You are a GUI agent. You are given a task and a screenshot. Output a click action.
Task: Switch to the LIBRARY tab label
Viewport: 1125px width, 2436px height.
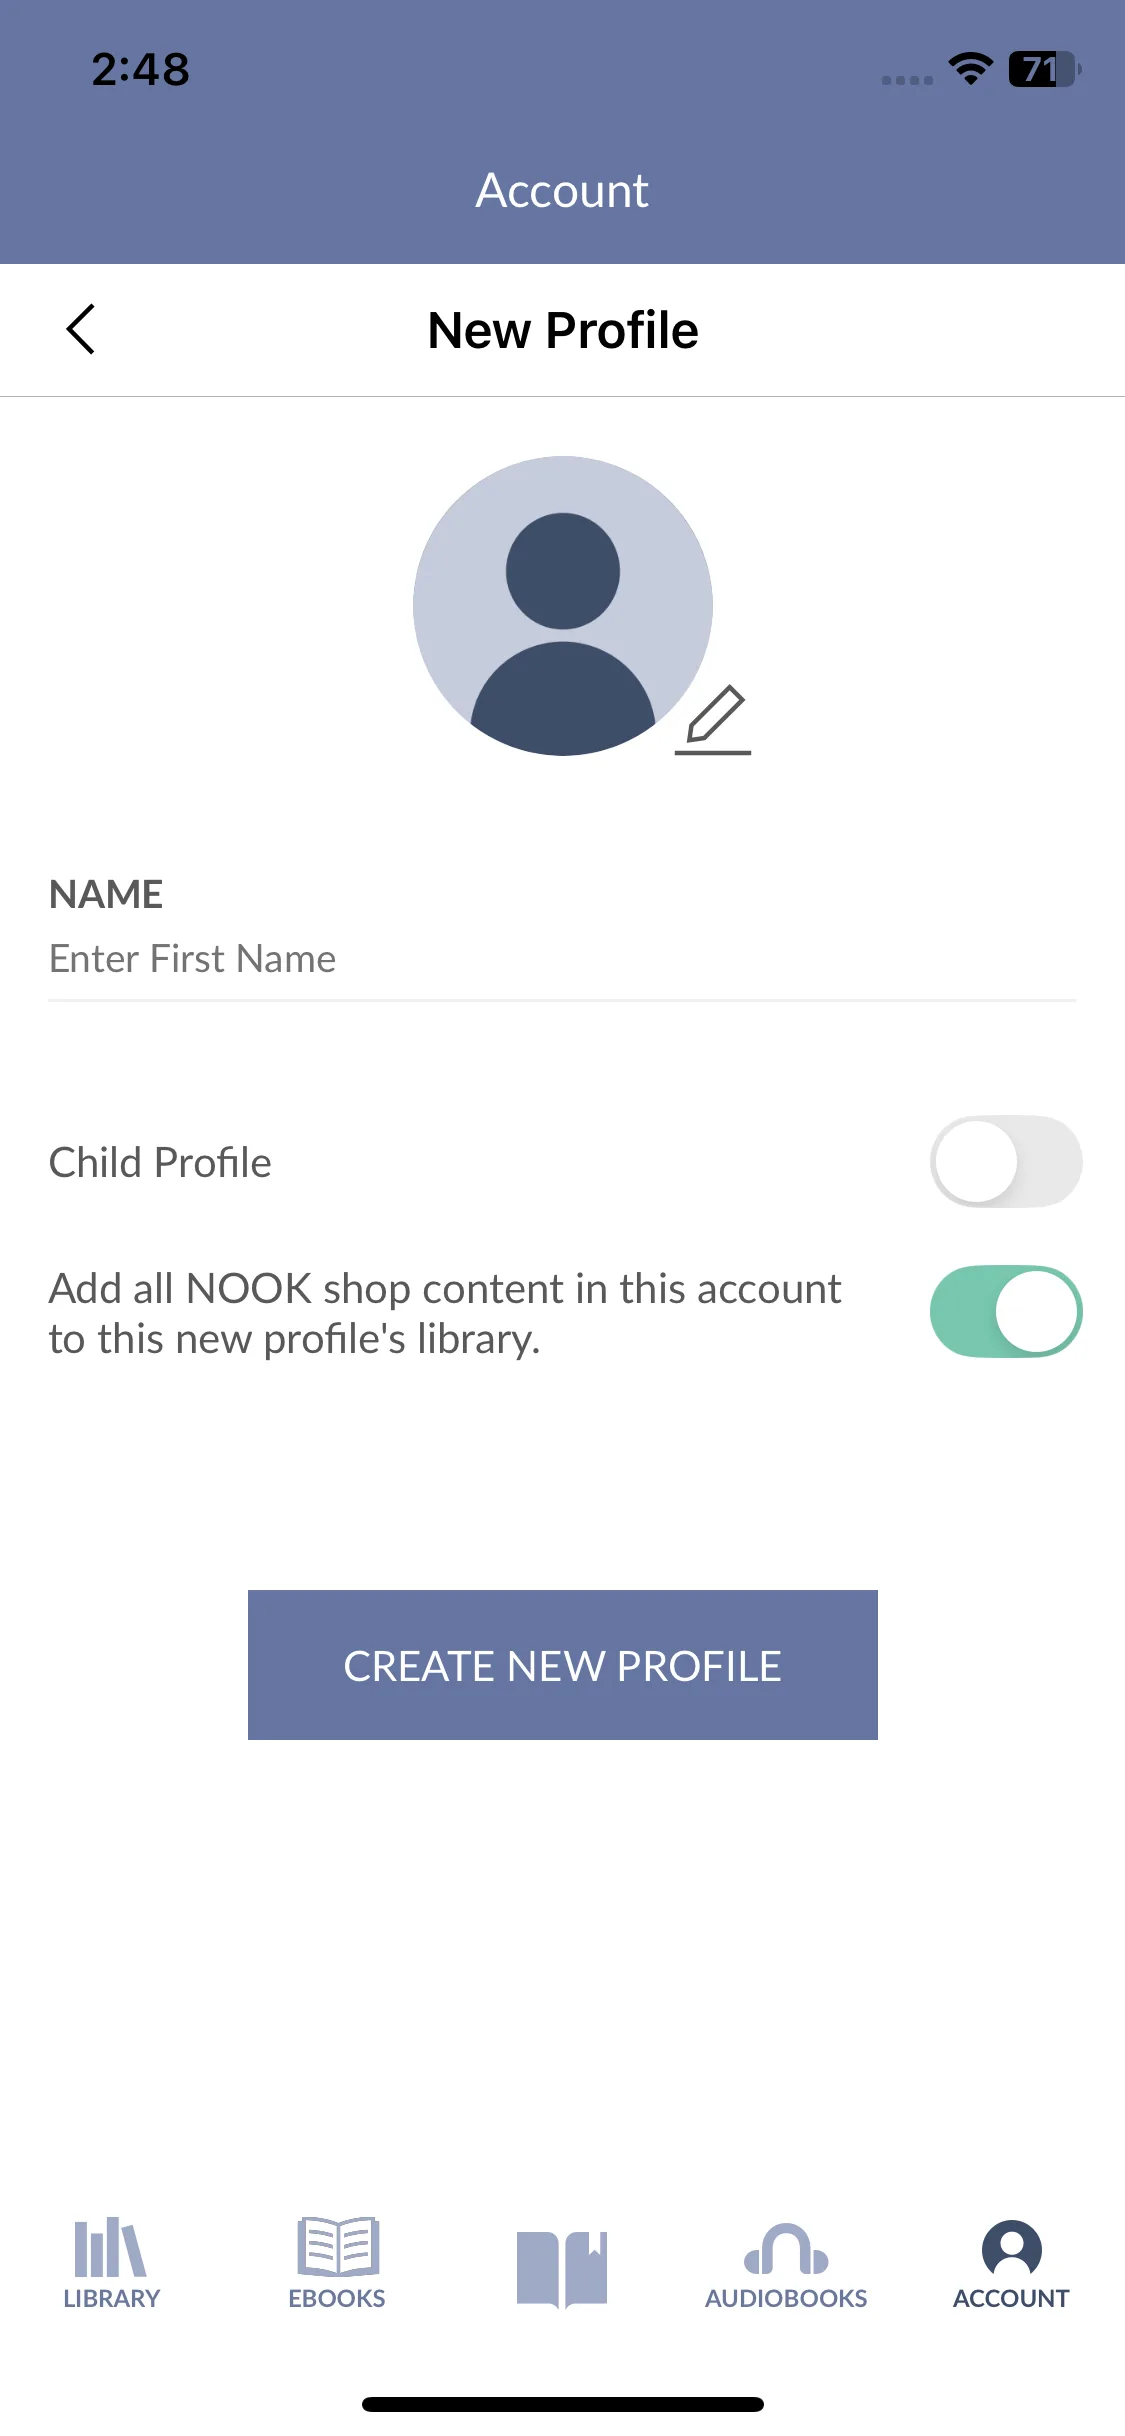tap(112, 2298)
